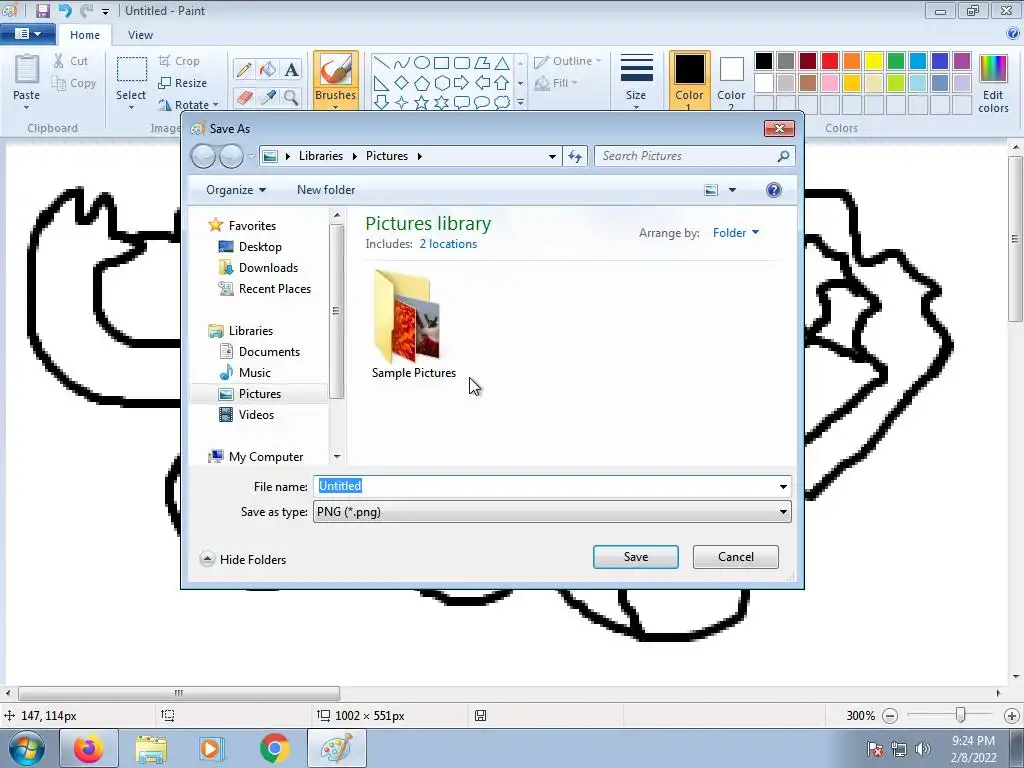Open Paint help question mark icon
1024x768 pixels.
point(1014,34)
